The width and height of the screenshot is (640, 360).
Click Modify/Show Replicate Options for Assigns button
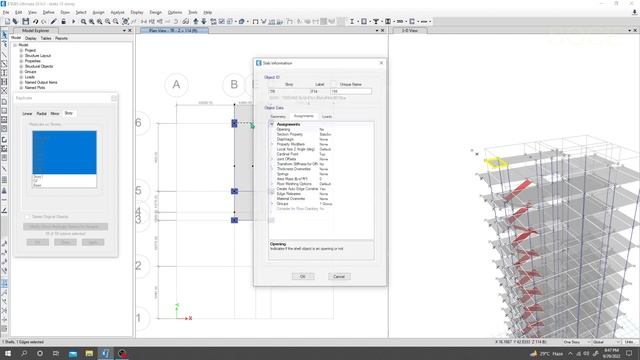65,227
